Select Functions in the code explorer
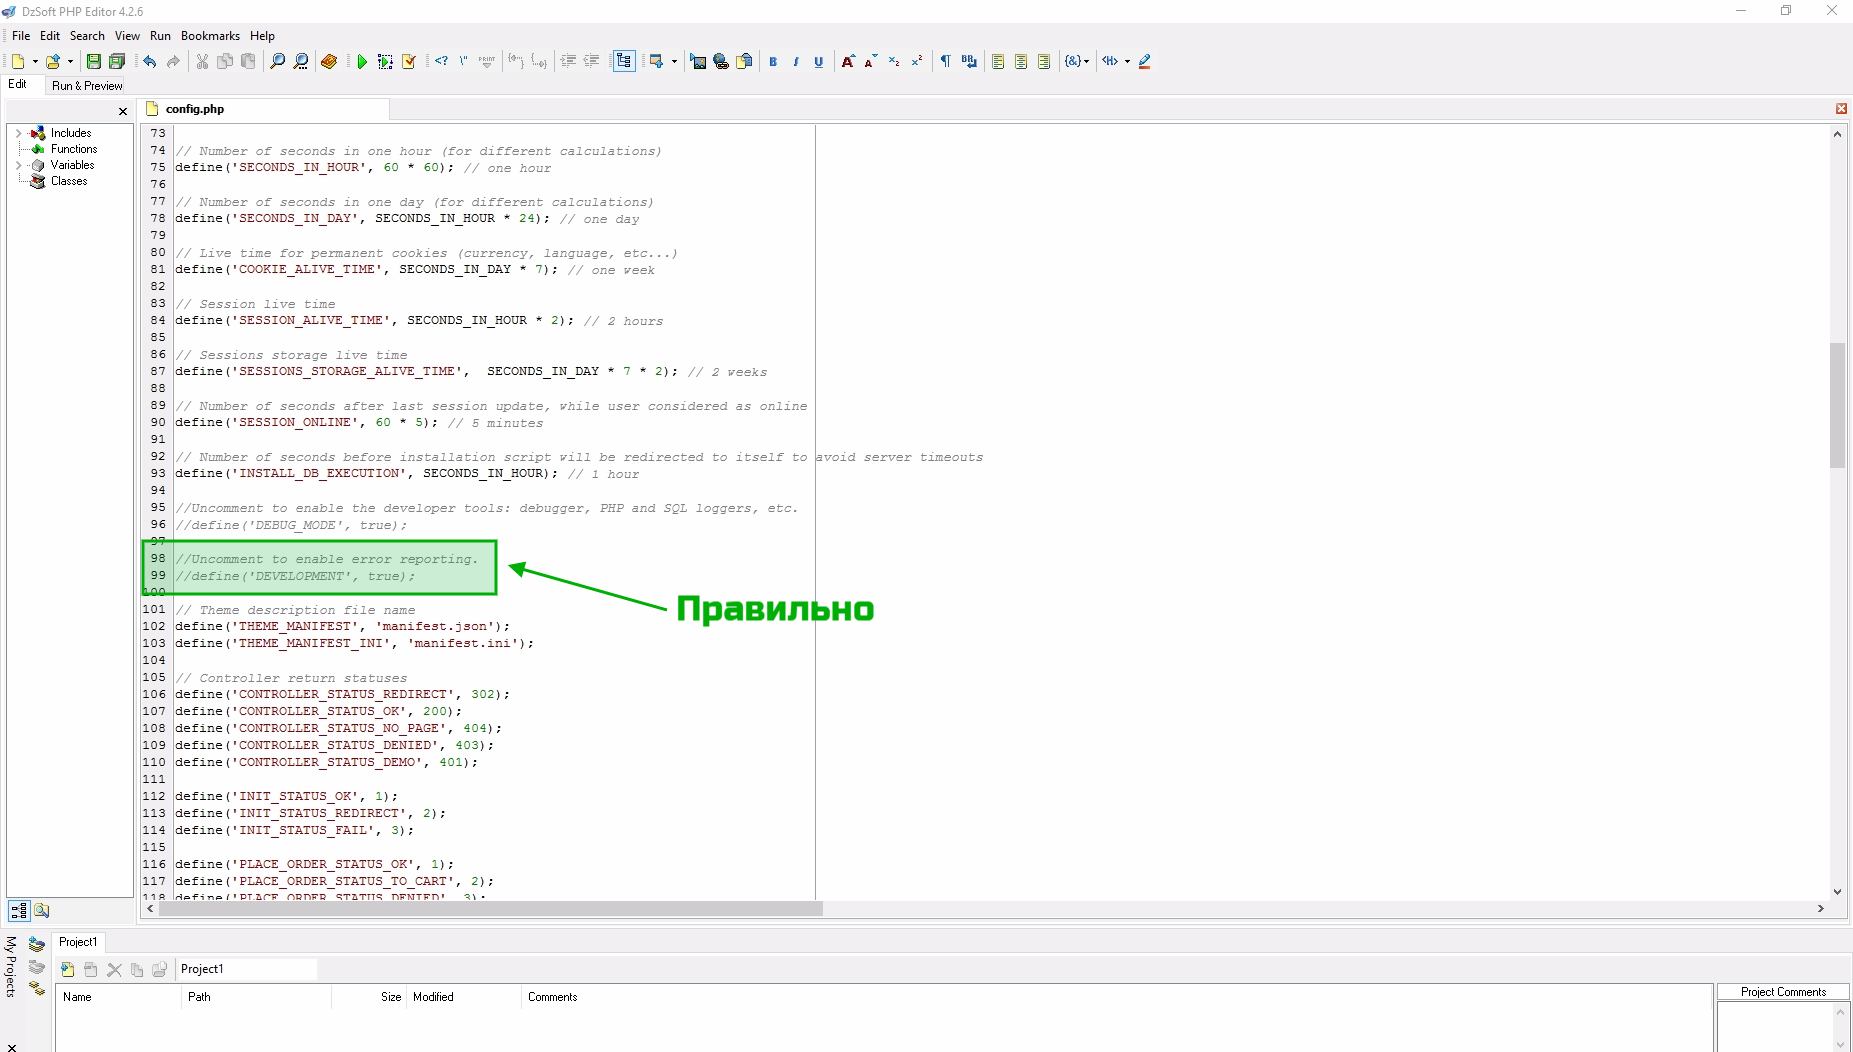 74,149
